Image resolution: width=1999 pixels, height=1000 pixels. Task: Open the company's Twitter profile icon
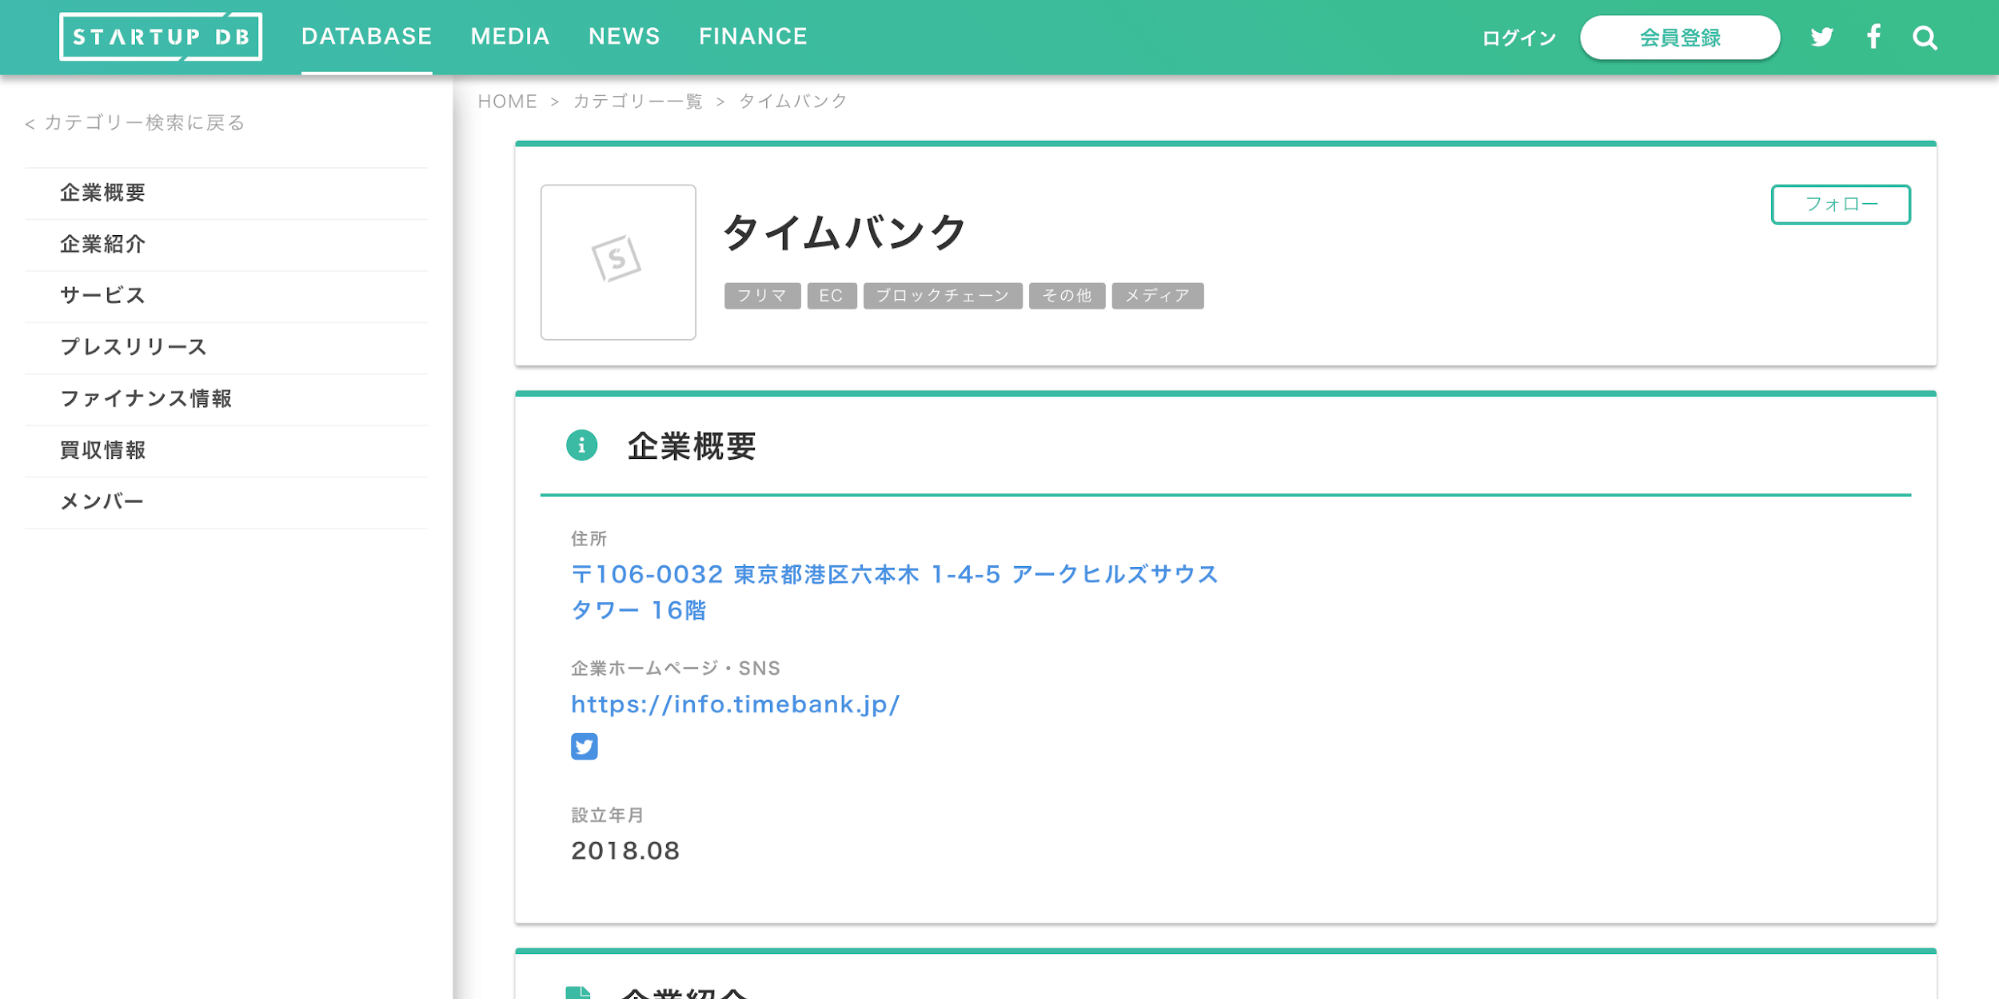point(584,747)
